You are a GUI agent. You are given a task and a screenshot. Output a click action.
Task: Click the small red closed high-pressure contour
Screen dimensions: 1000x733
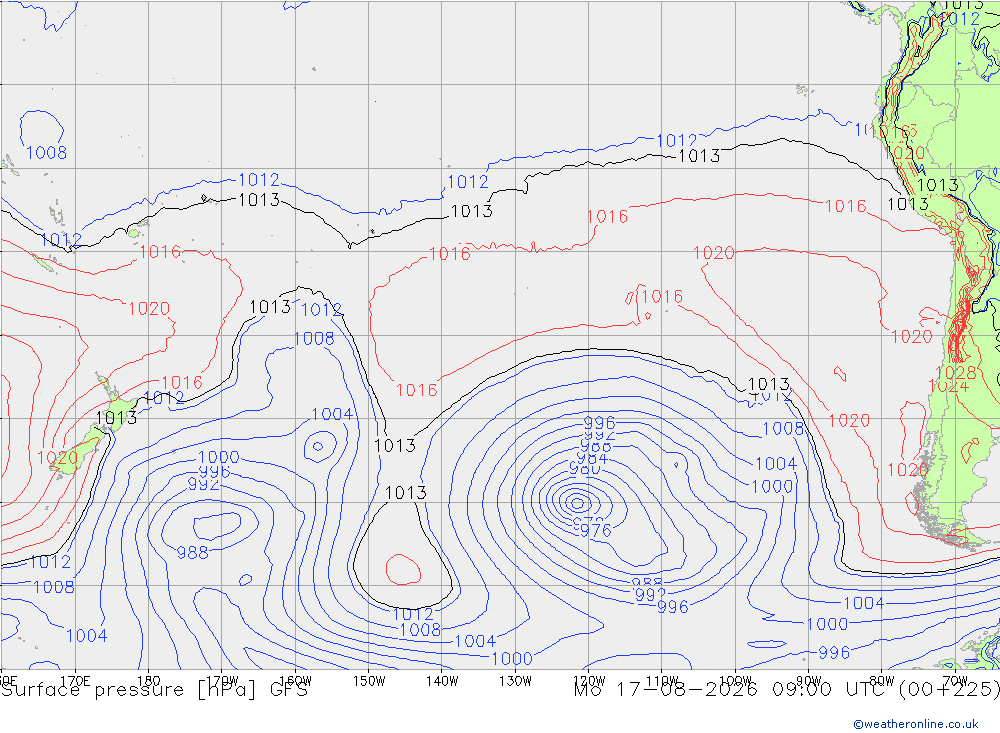click(x=403, y=569)
